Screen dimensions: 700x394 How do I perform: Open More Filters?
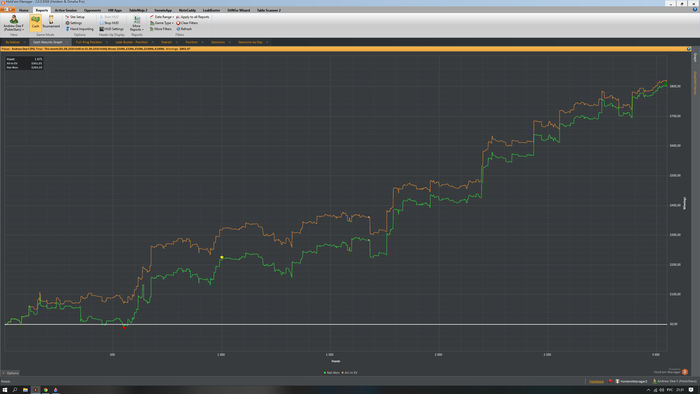[161, 29]
